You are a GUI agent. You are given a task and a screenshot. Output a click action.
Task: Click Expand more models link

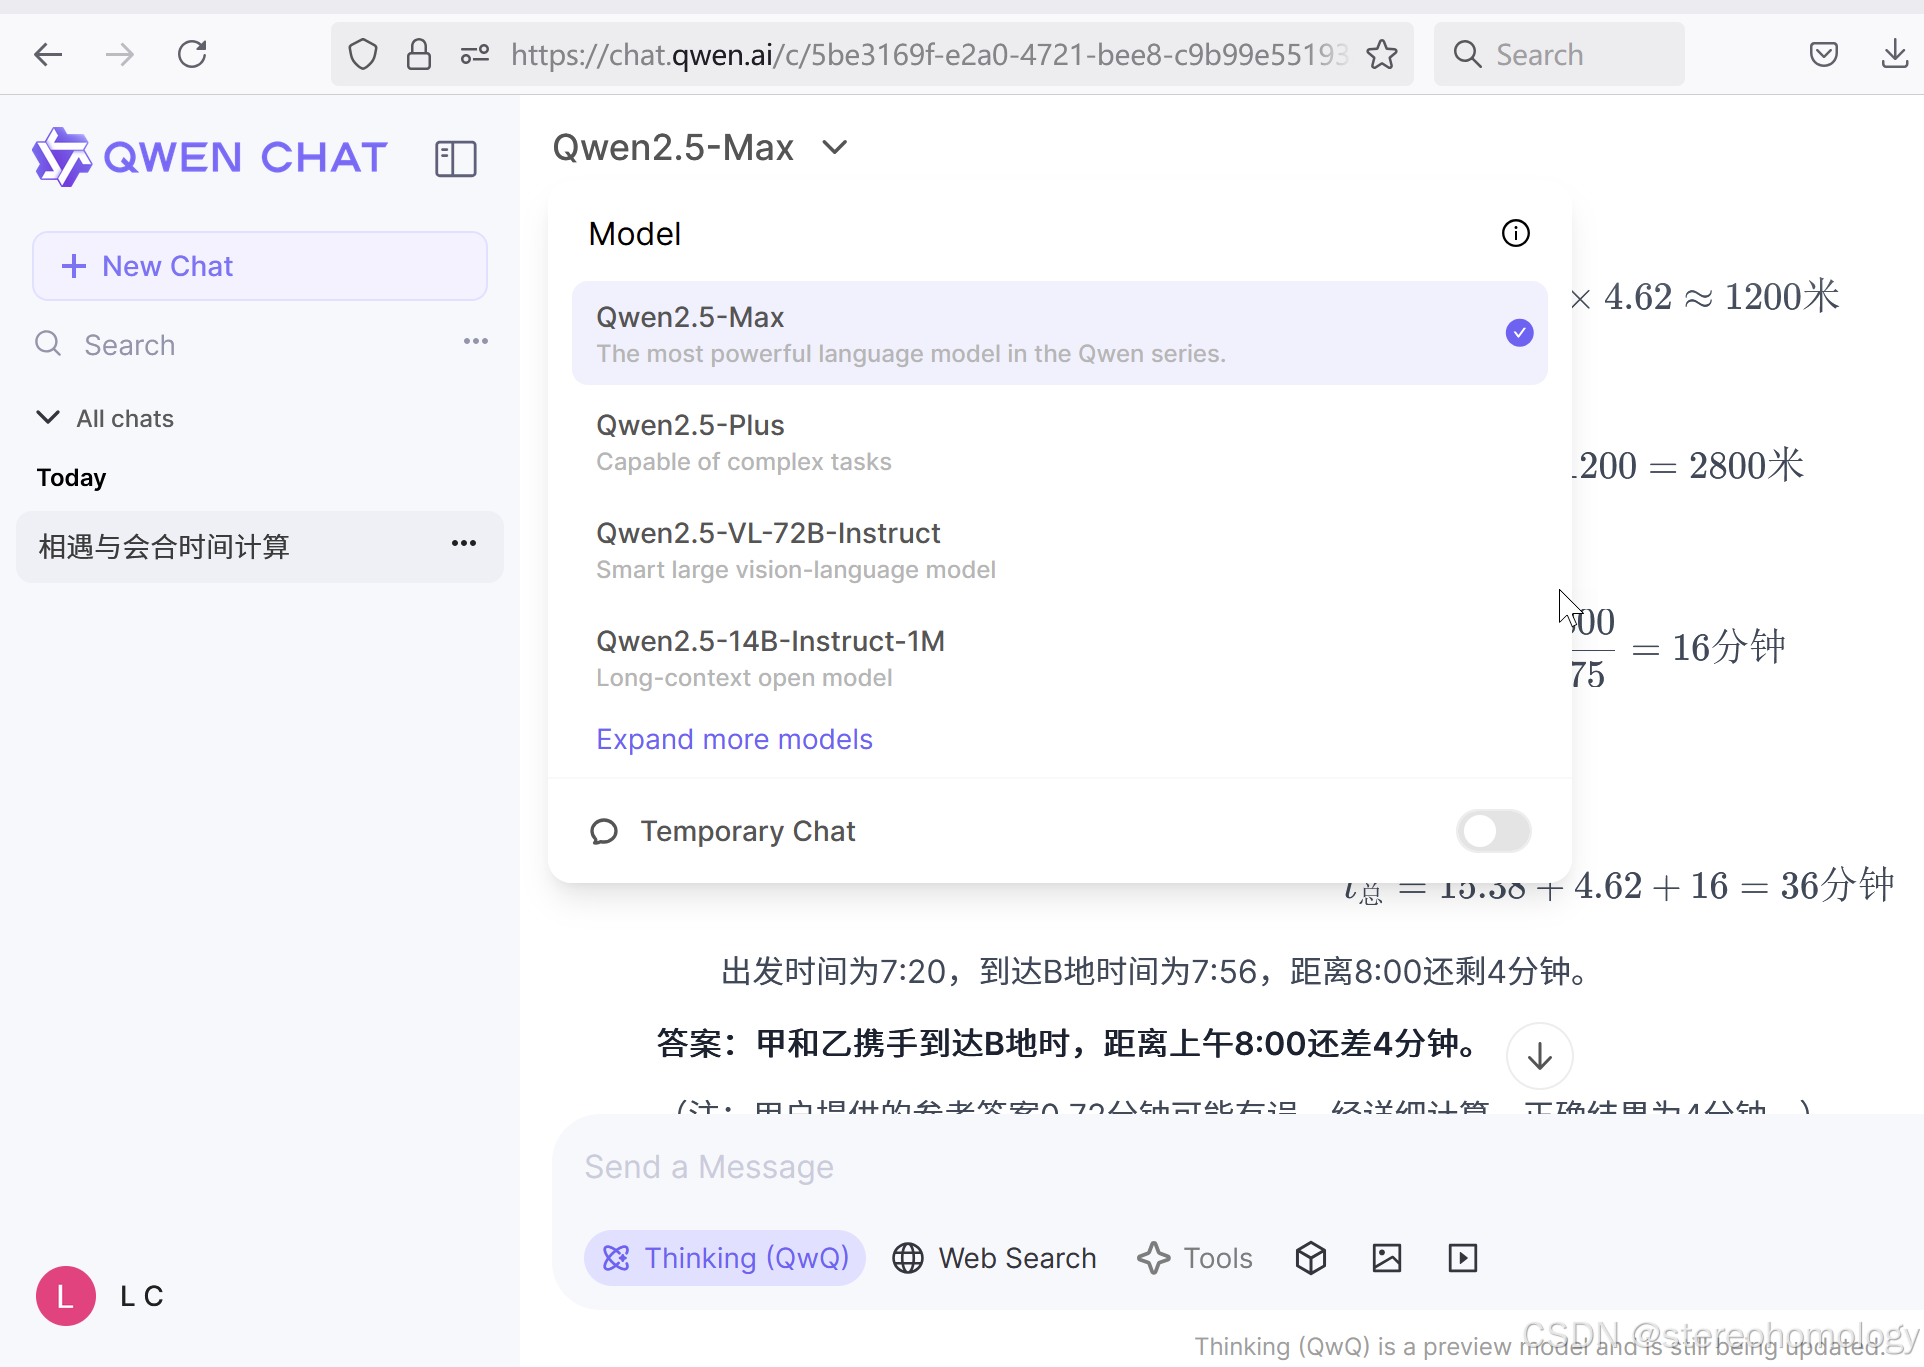(734, 739)
